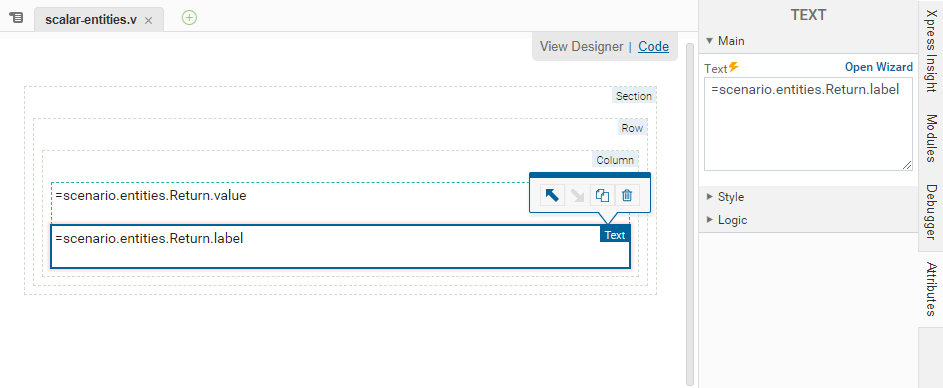Close the scalar-entities.v tab
This screenshot has width=943, height=388.
coord(149,20)
